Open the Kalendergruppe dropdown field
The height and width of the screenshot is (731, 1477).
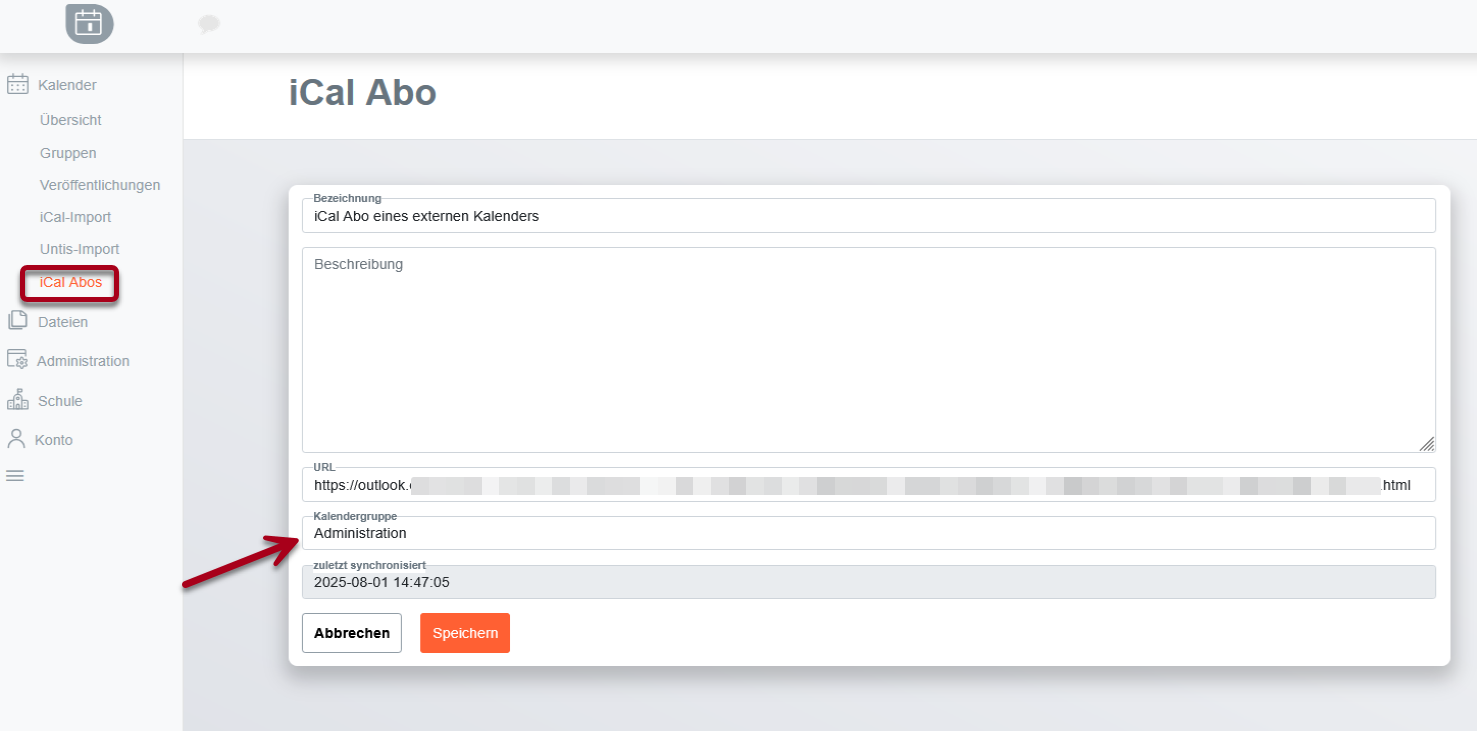coord(868,533)
